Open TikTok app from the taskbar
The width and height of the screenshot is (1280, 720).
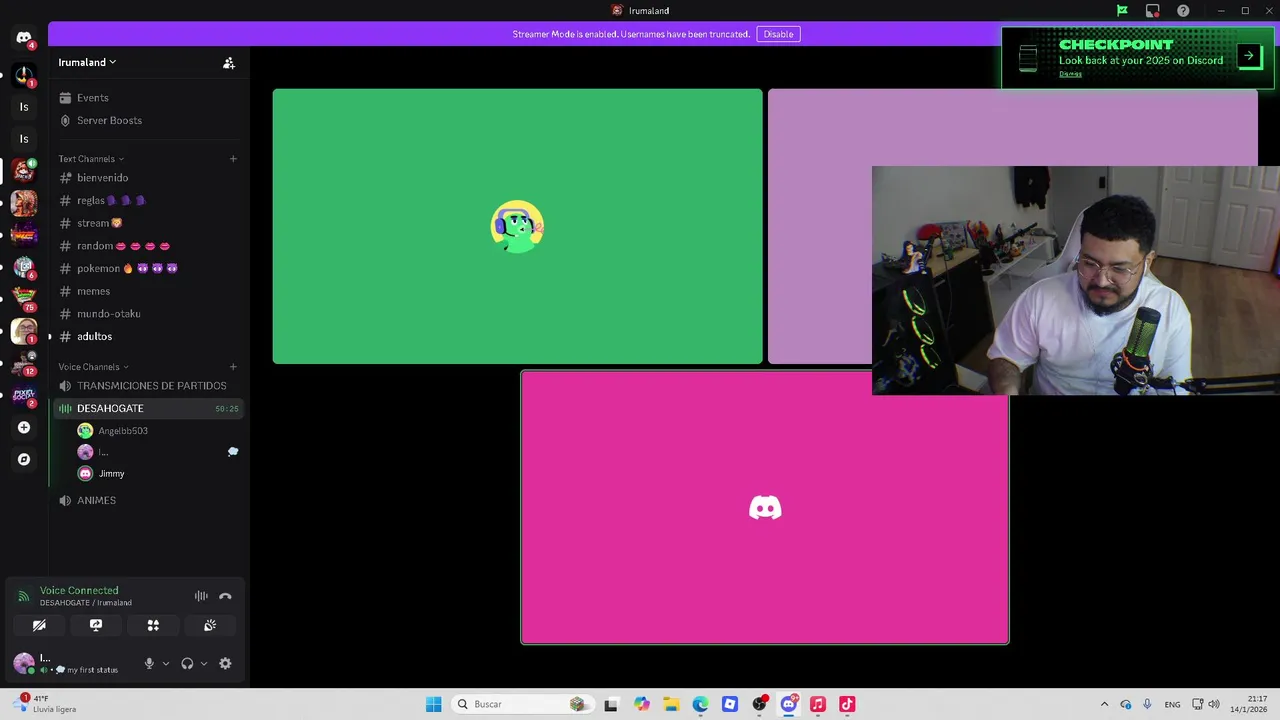847,704
